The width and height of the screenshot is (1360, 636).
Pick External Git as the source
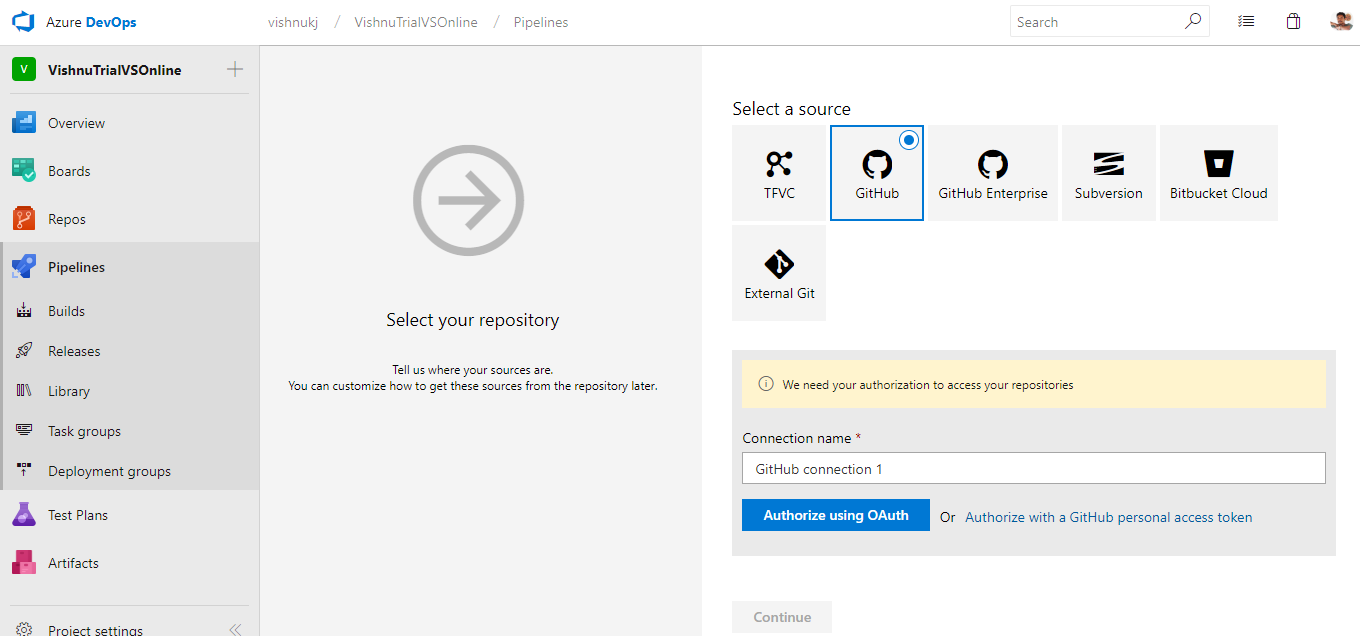click(x=779, y=273)
